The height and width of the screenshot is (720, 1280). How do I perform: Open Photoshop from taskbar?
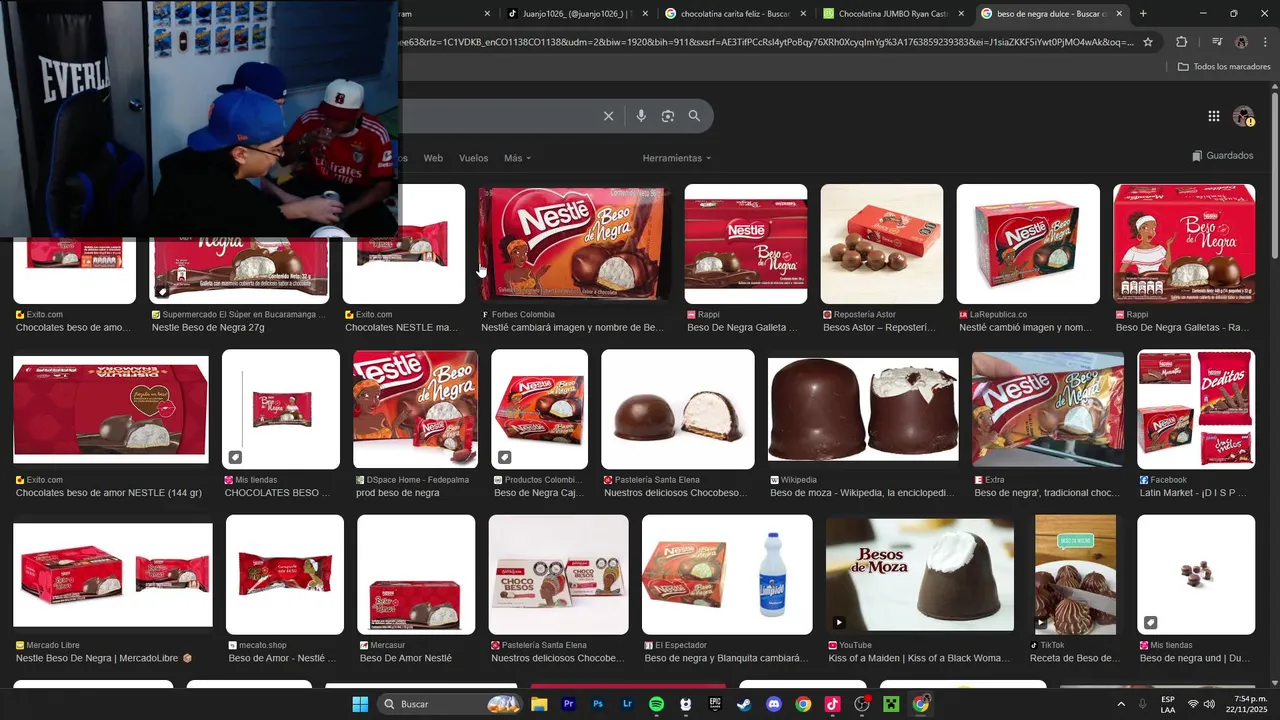click(598, 704)
